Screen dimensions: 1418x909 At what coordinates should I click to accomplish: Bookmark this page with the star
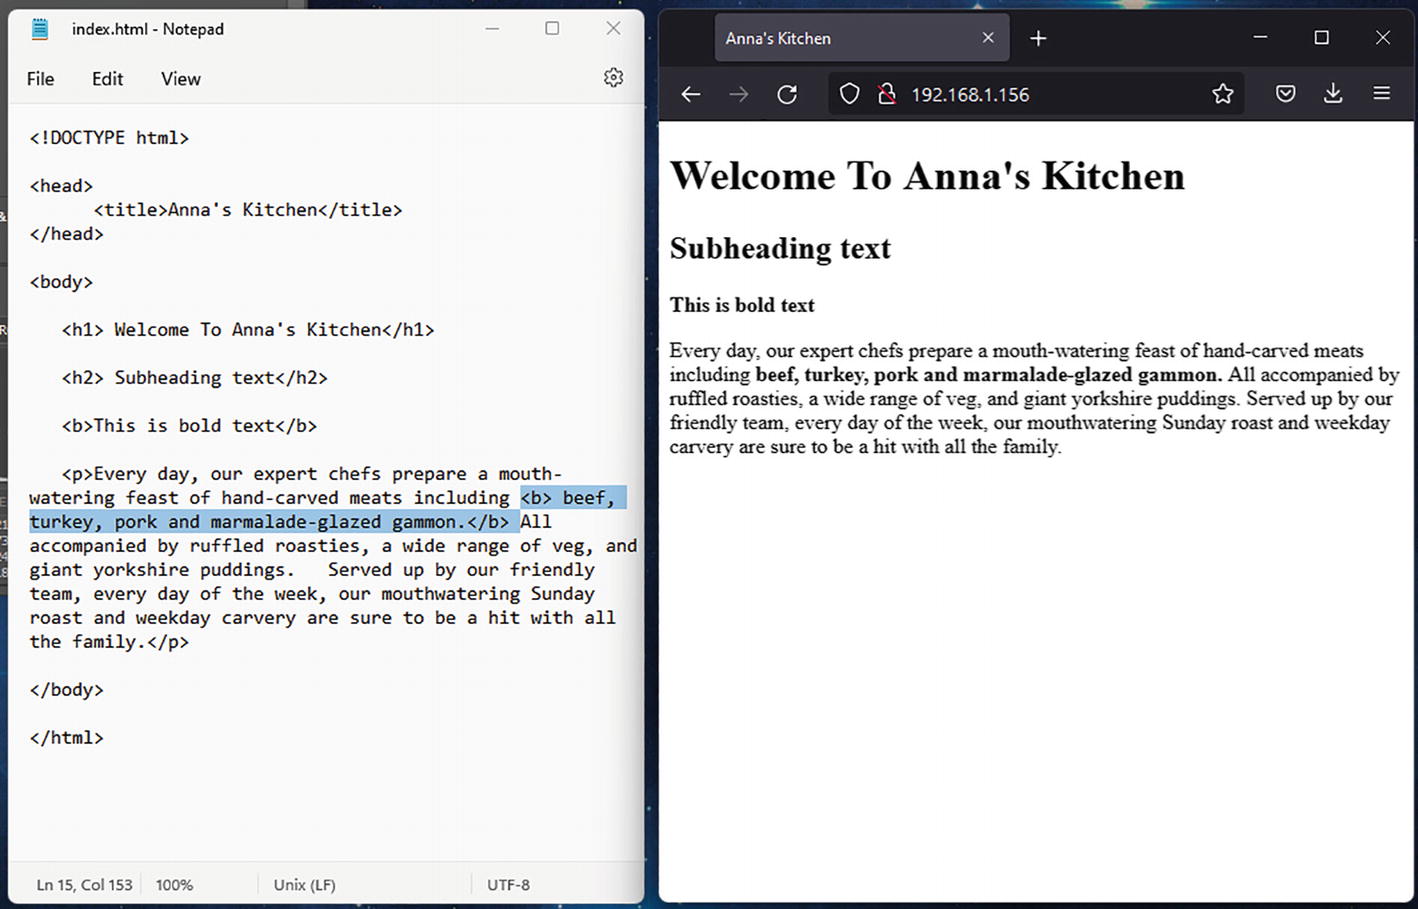(1222, 94)
